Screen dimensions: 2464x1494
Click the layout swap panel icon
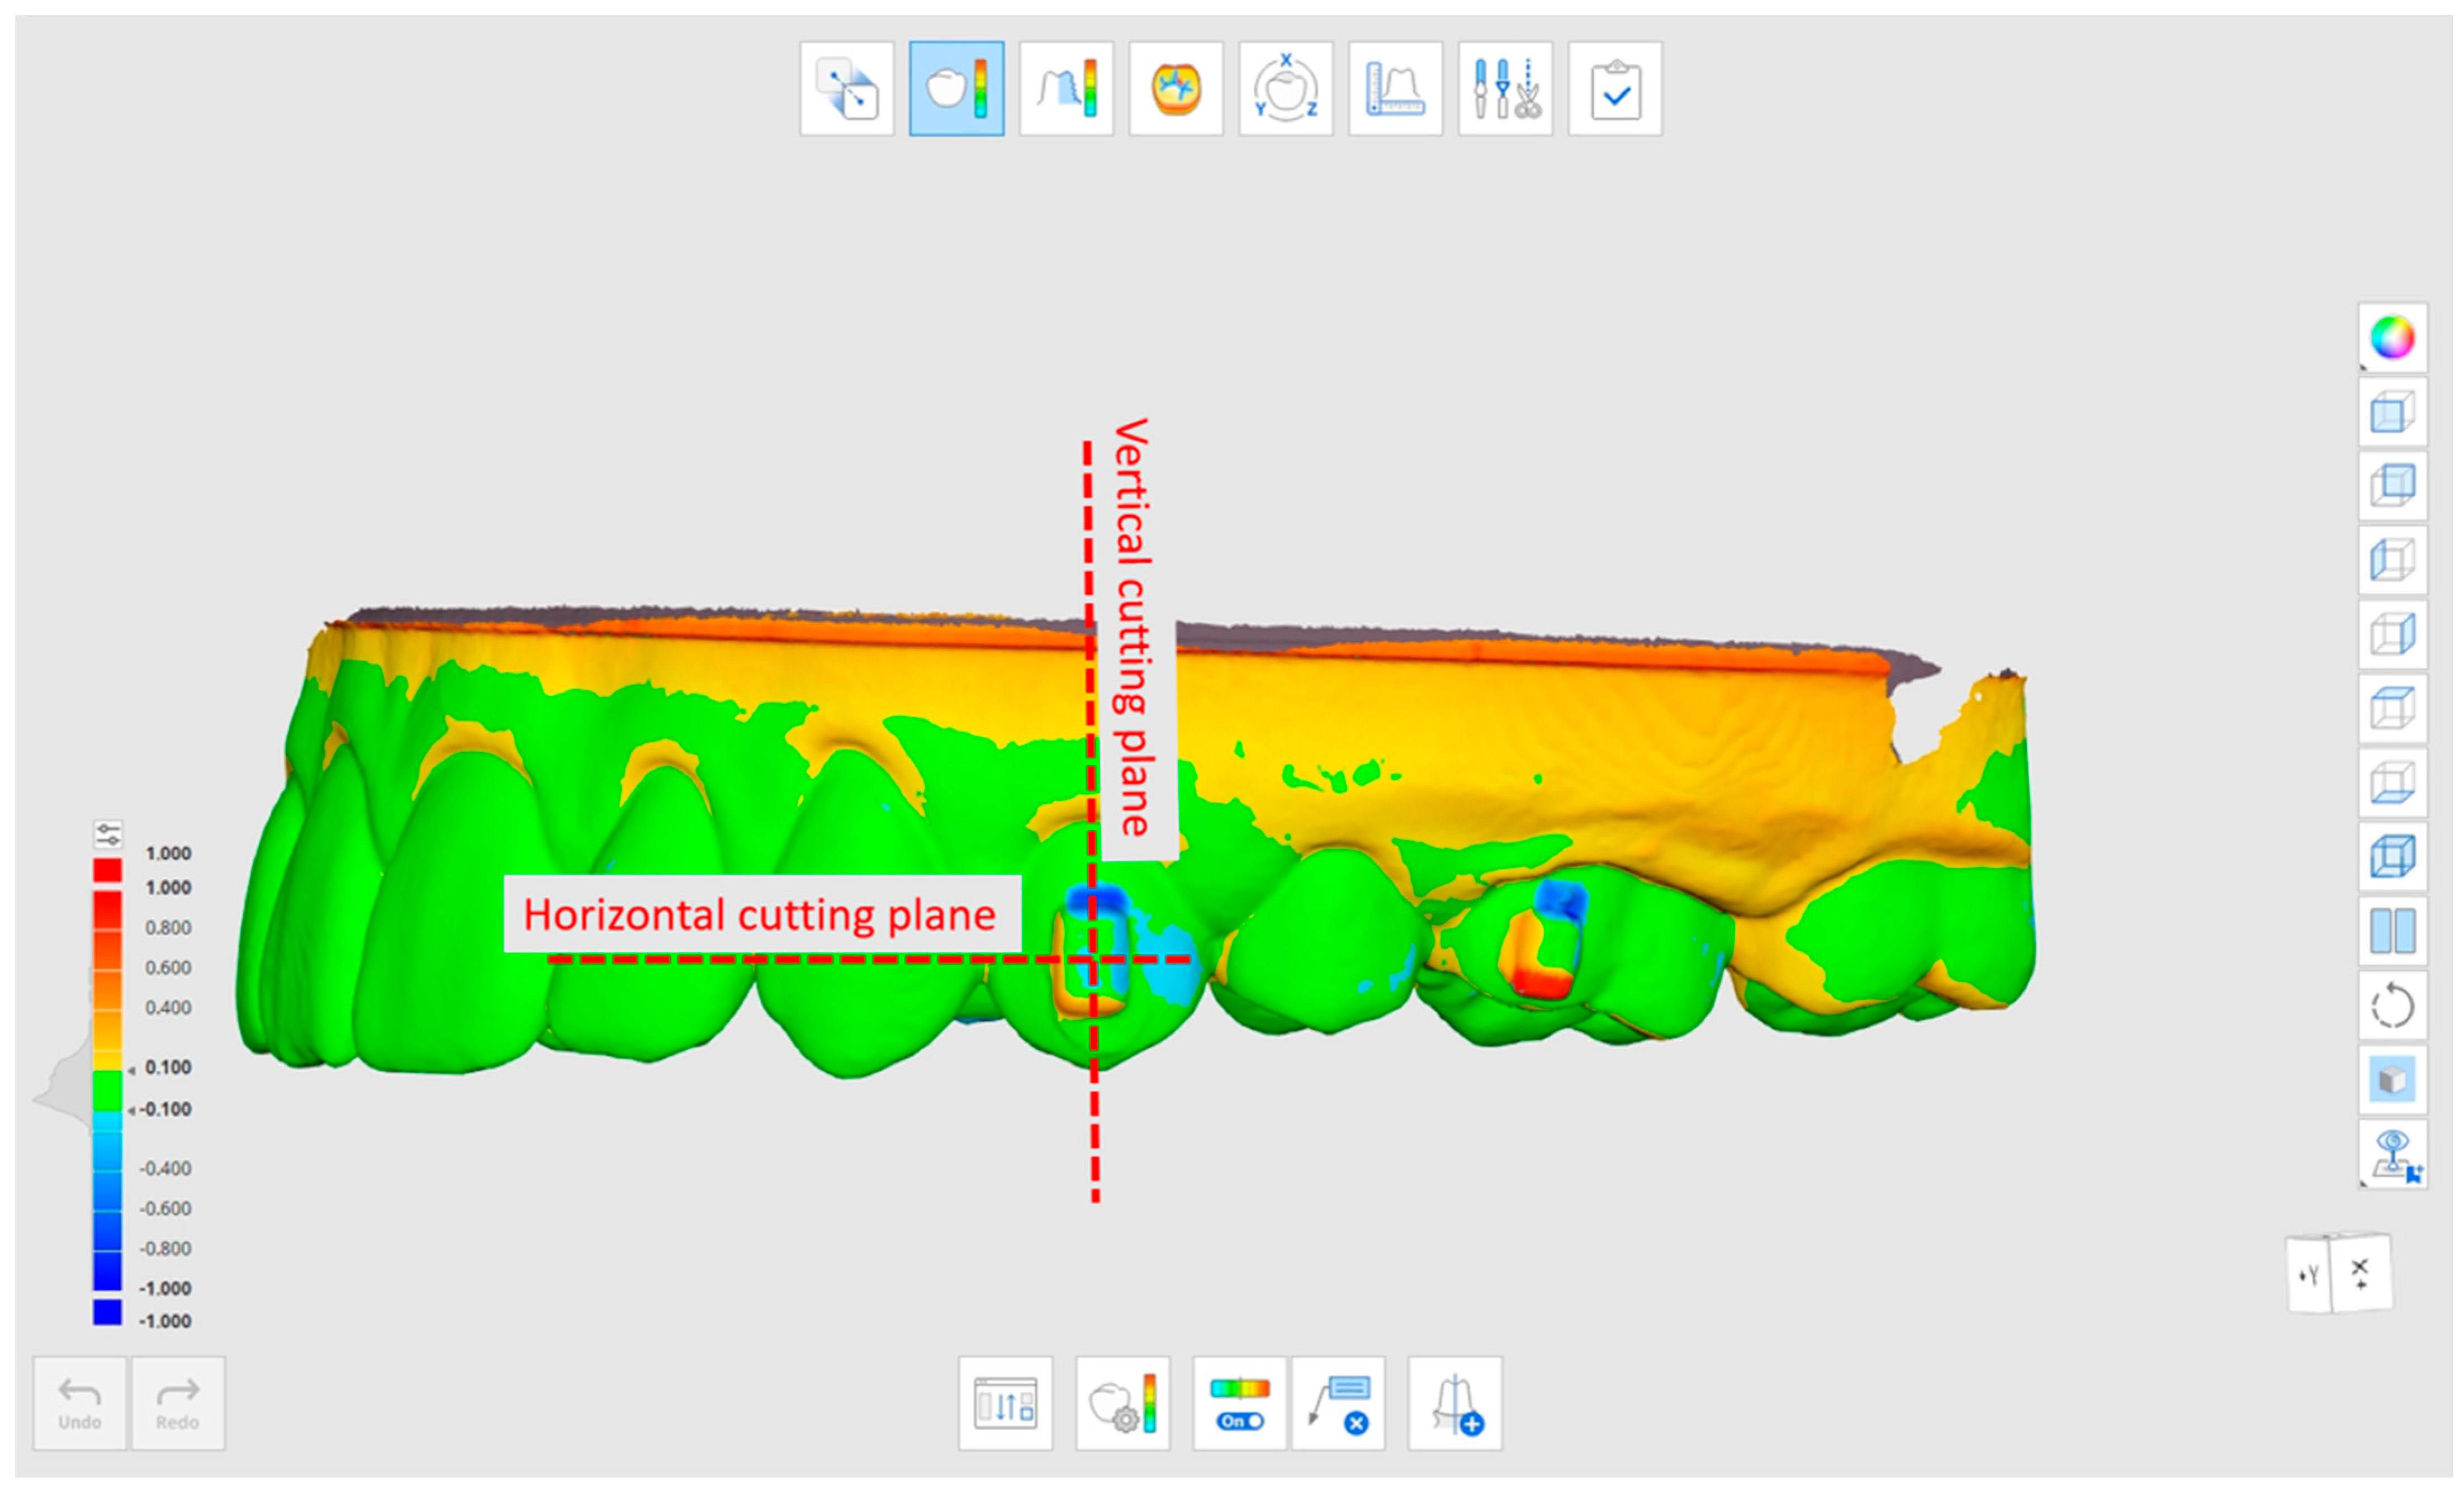coord(1005,1403)
